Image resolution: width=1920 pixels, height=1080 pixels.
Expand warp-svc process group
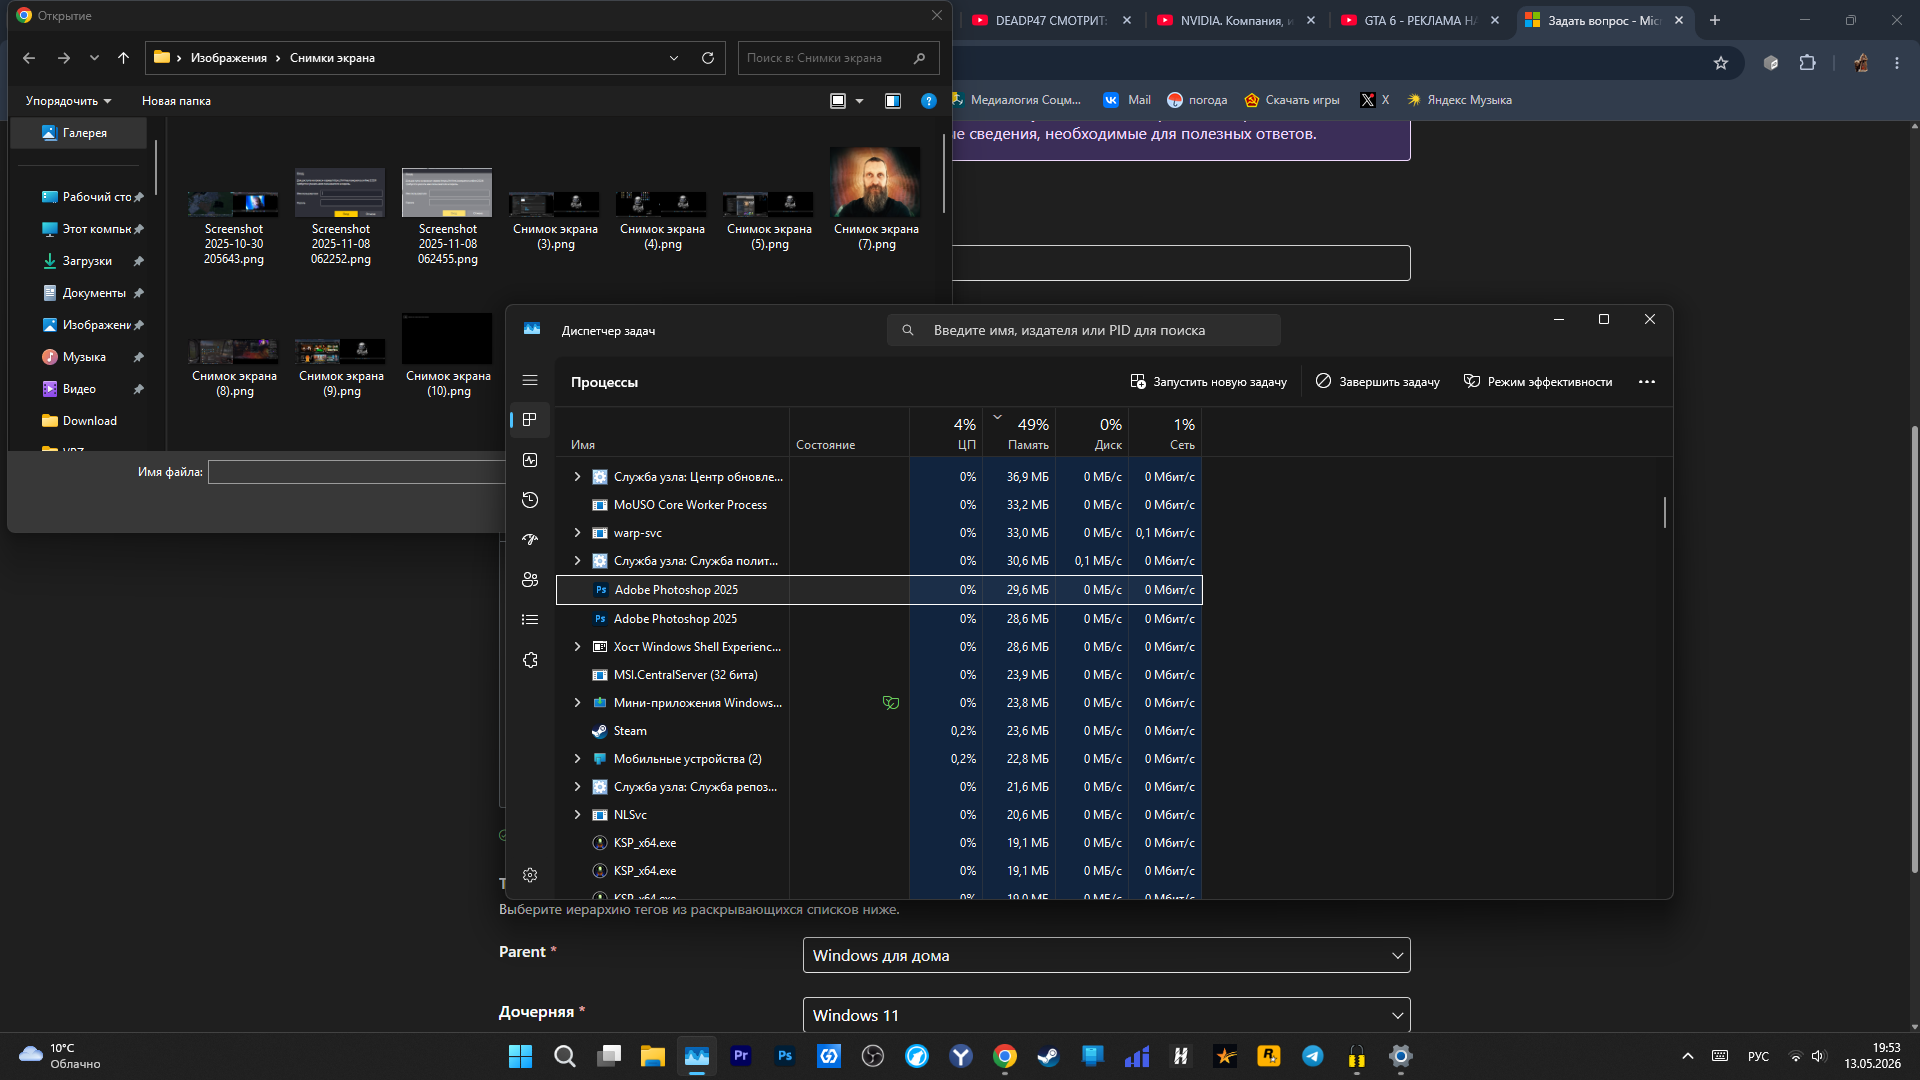point(577,533)
